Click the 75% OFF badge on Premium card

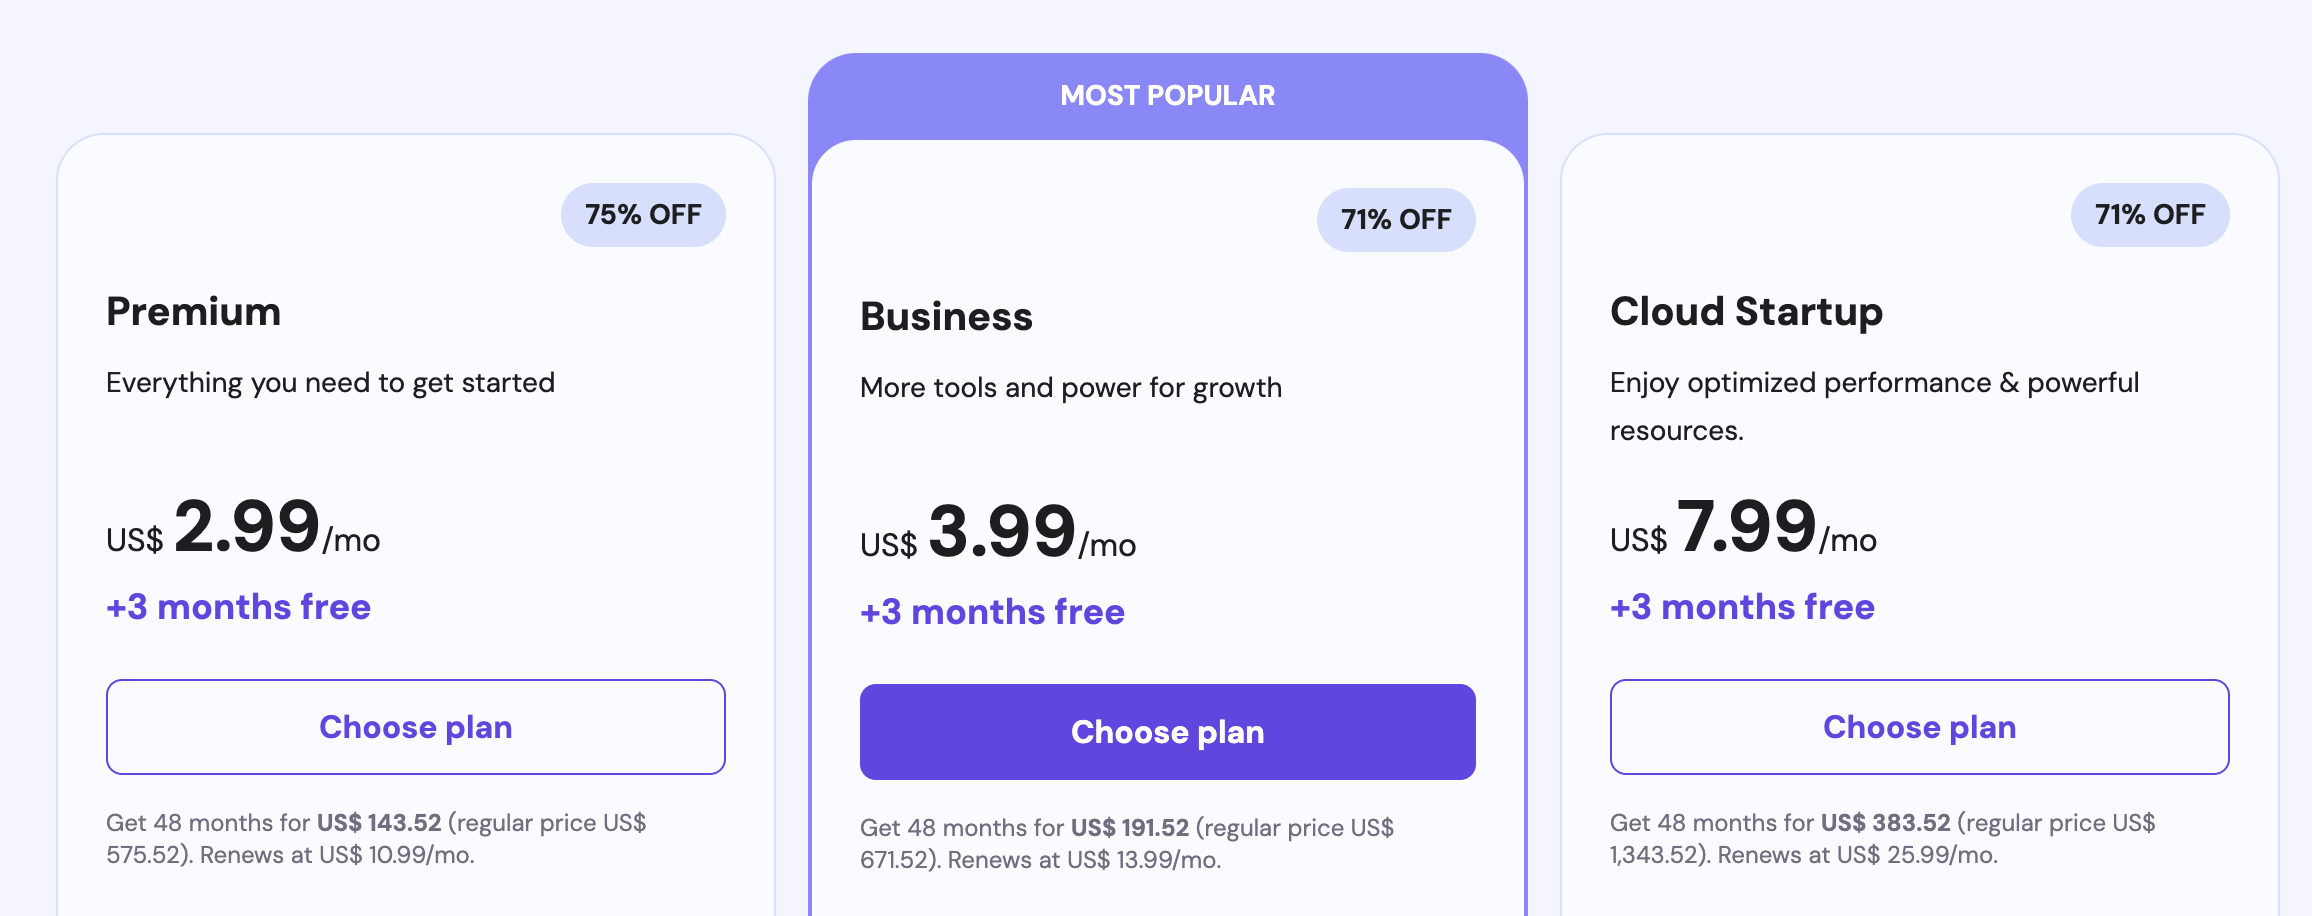(x=643, y=213)
